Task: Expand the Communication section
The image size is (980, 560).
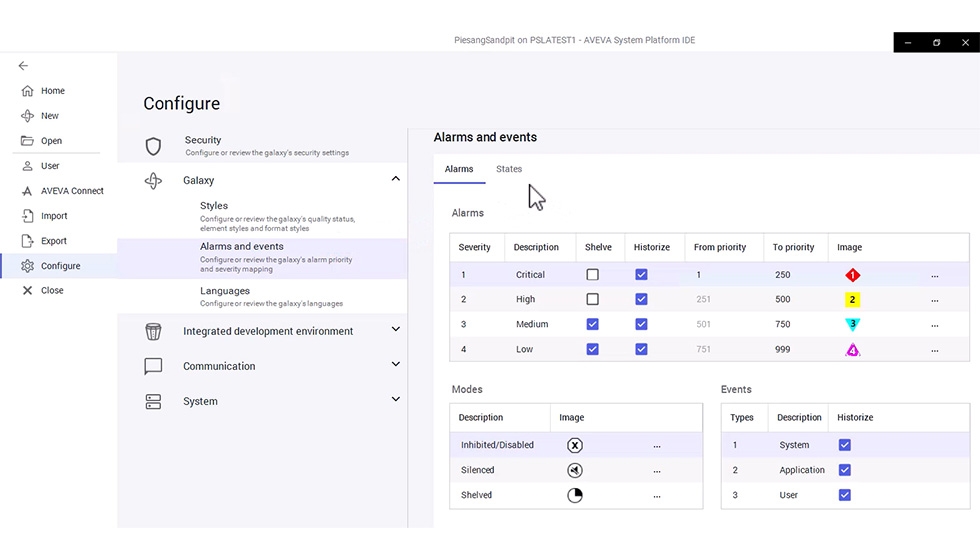Action: 395,364
